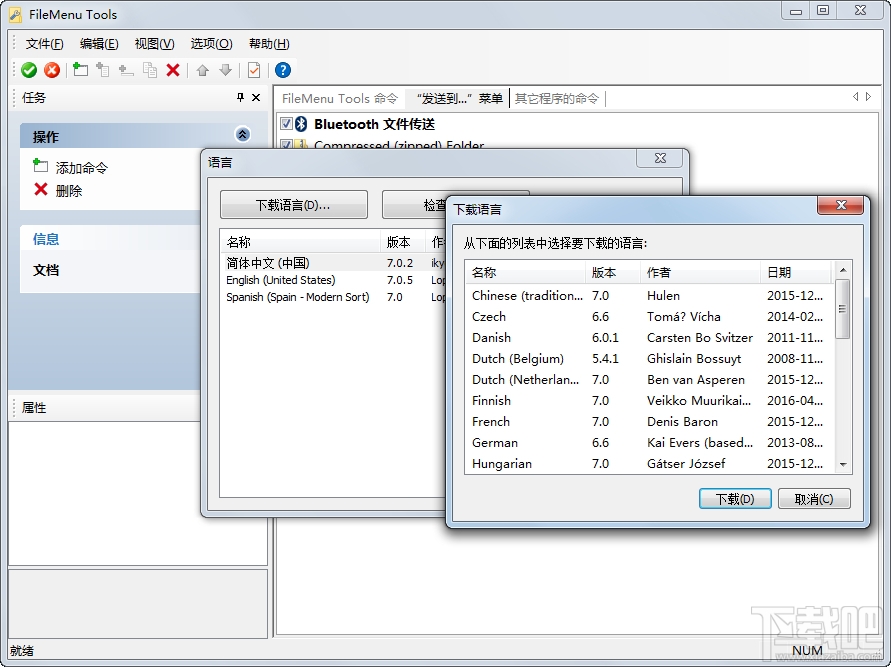The height and width of the screenshot is (667, 891).
Task: Select the Dutch (Belgium) language row
Action: (649, 358)
